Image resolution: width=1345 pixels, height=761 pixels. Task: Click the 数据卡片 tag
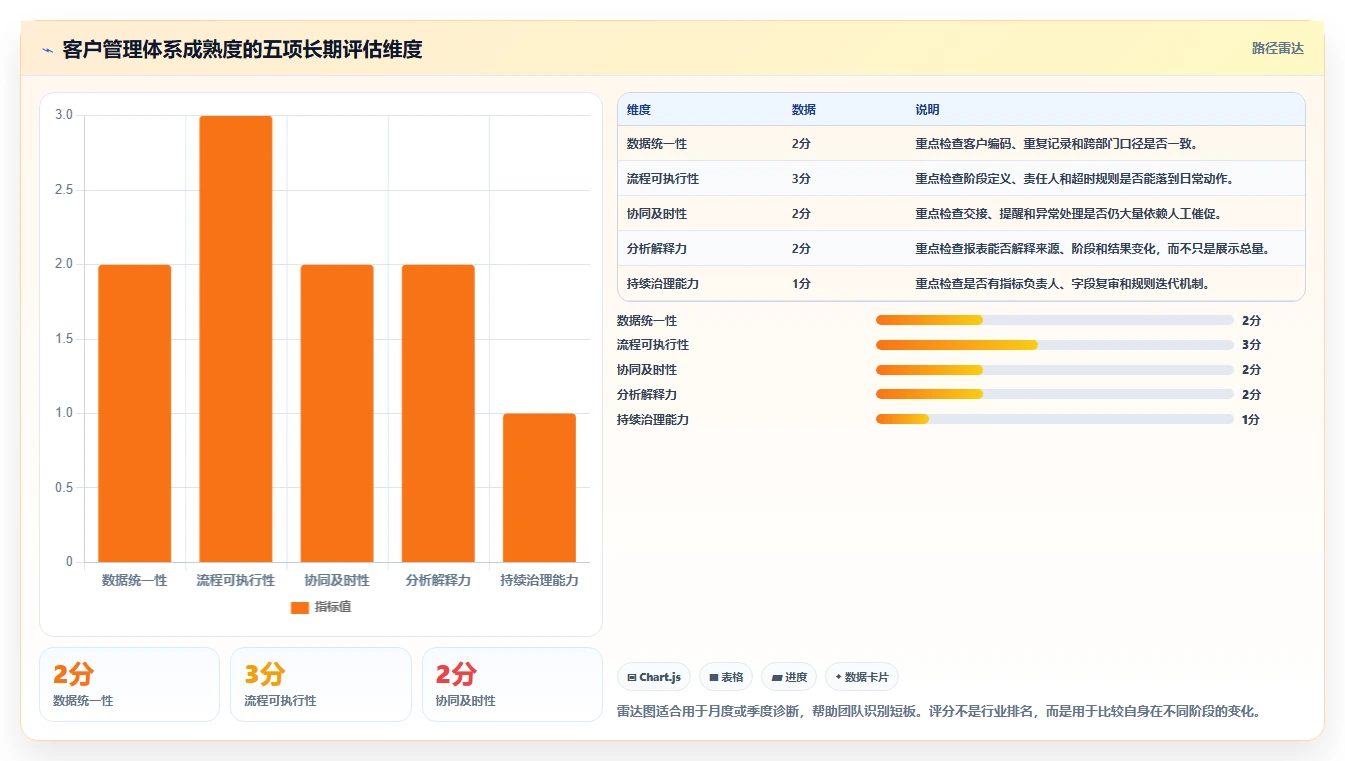[861, 677]
